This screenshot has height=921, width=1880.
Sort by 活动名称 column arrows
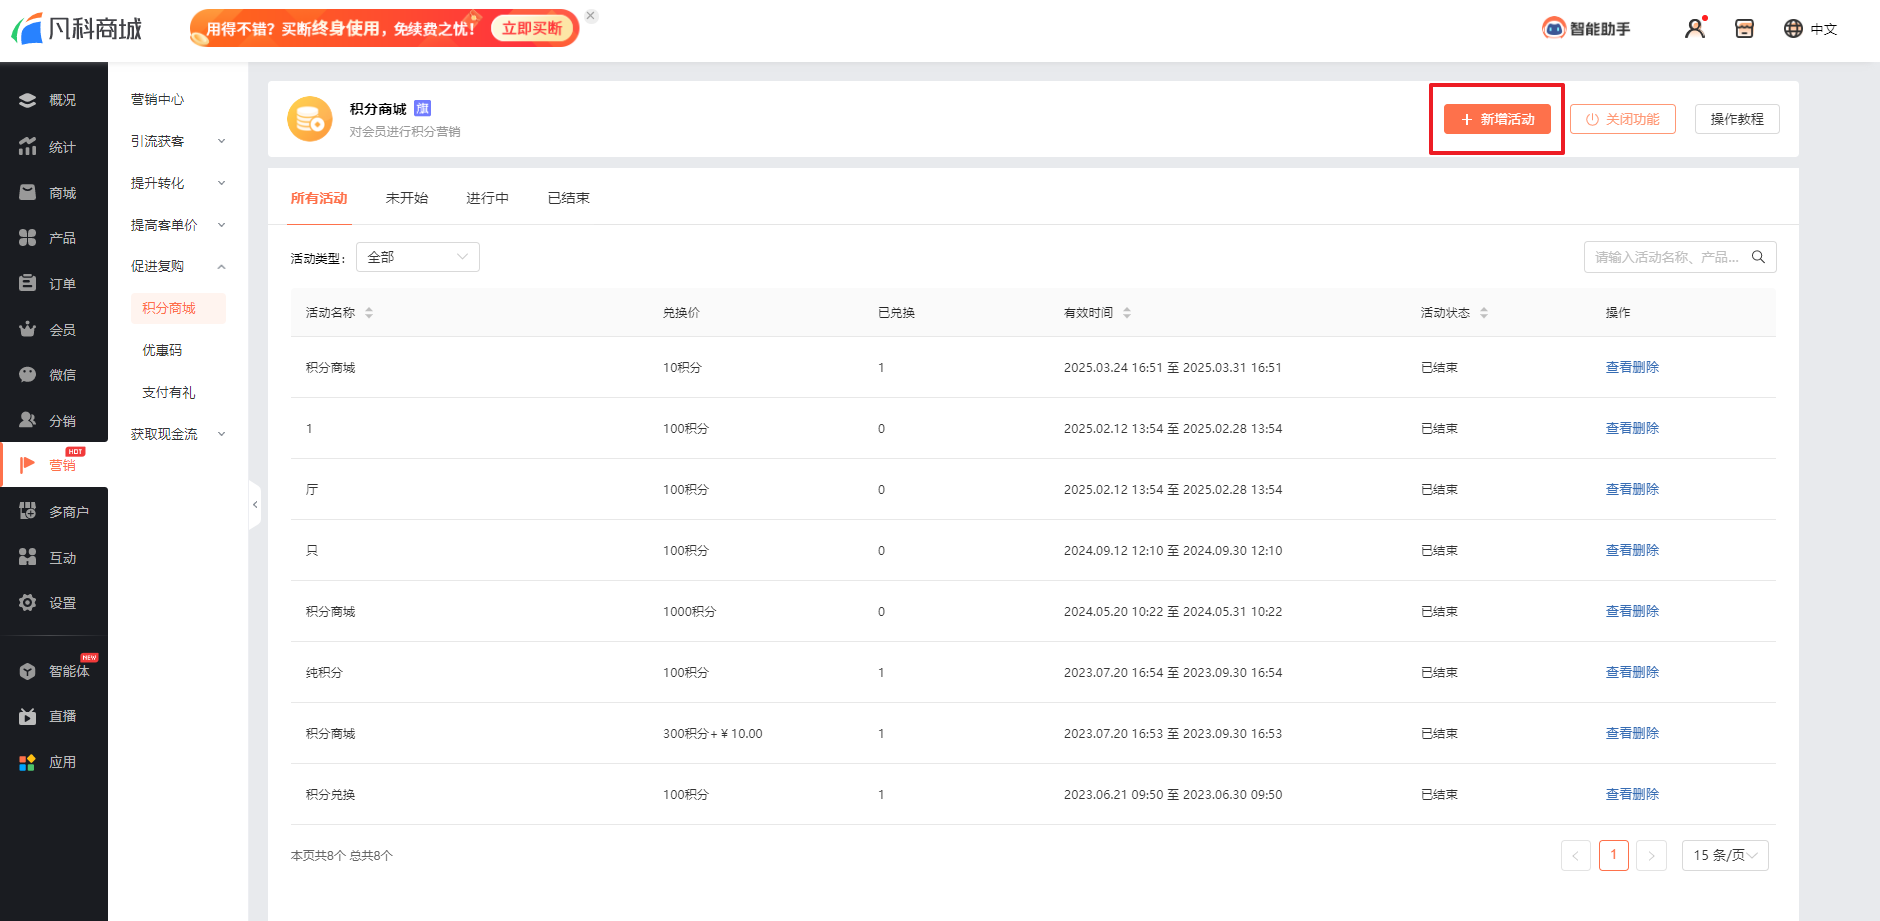[369, 313]
